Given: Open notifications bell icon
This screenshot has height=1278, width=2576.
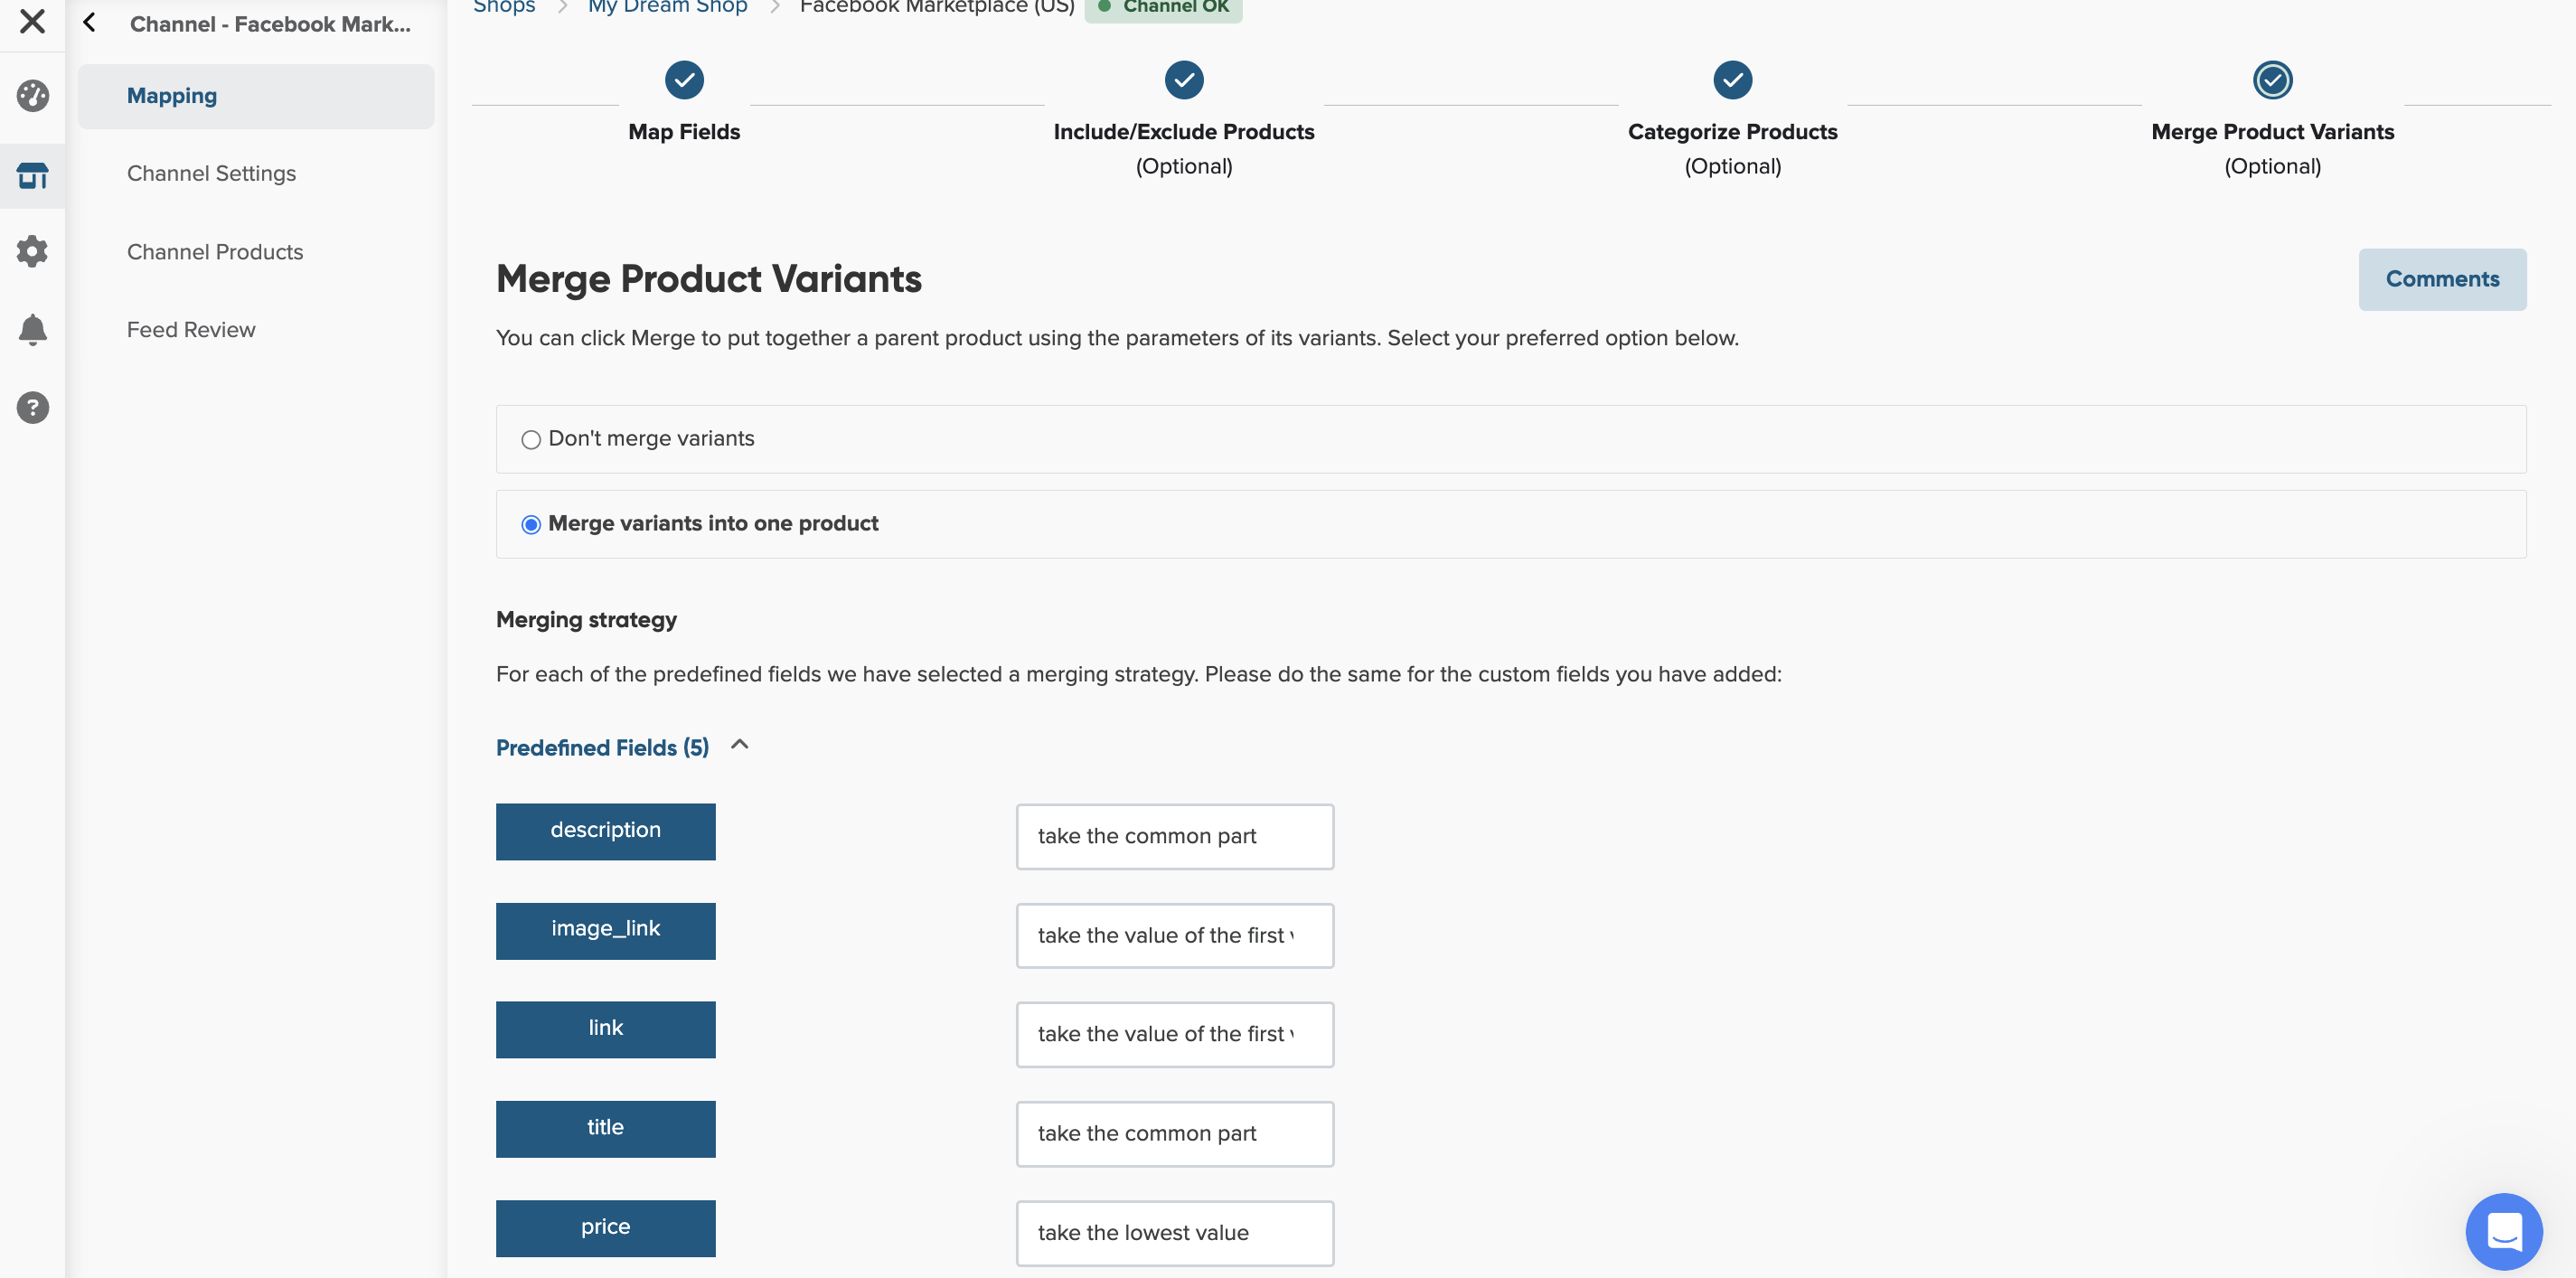Looking at the screenshot, I should click(x=32, y=329).
